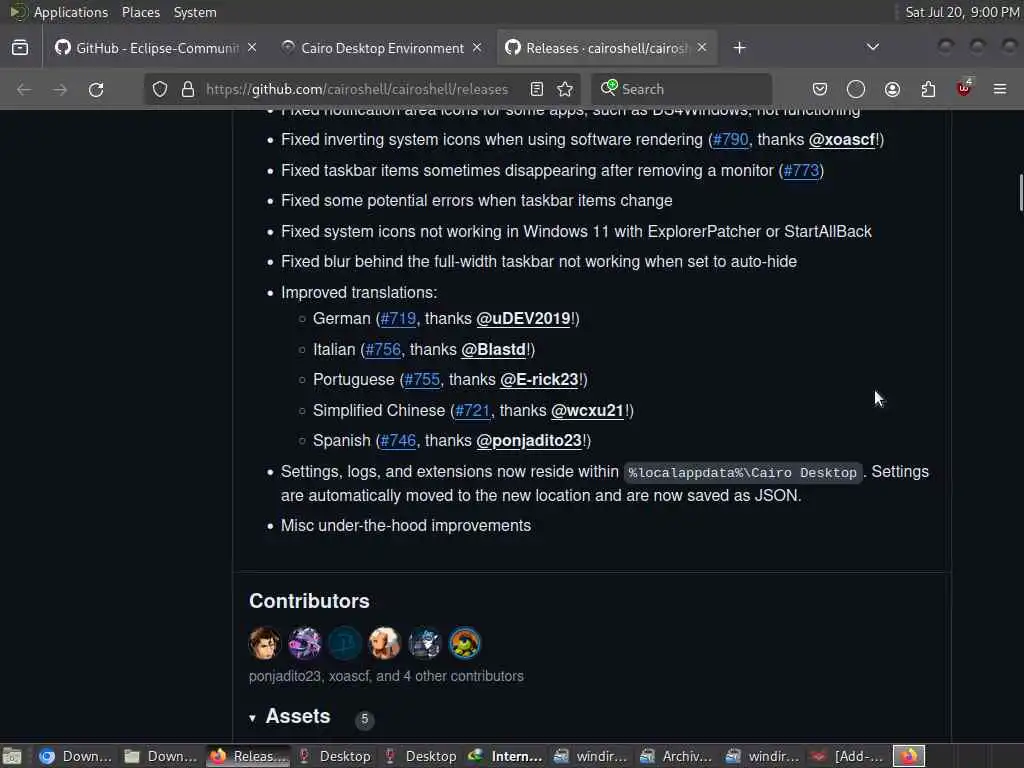Click the Firefox icon at panel's right end
Screen dimensions: 1024x768
[x=909, y=756]
